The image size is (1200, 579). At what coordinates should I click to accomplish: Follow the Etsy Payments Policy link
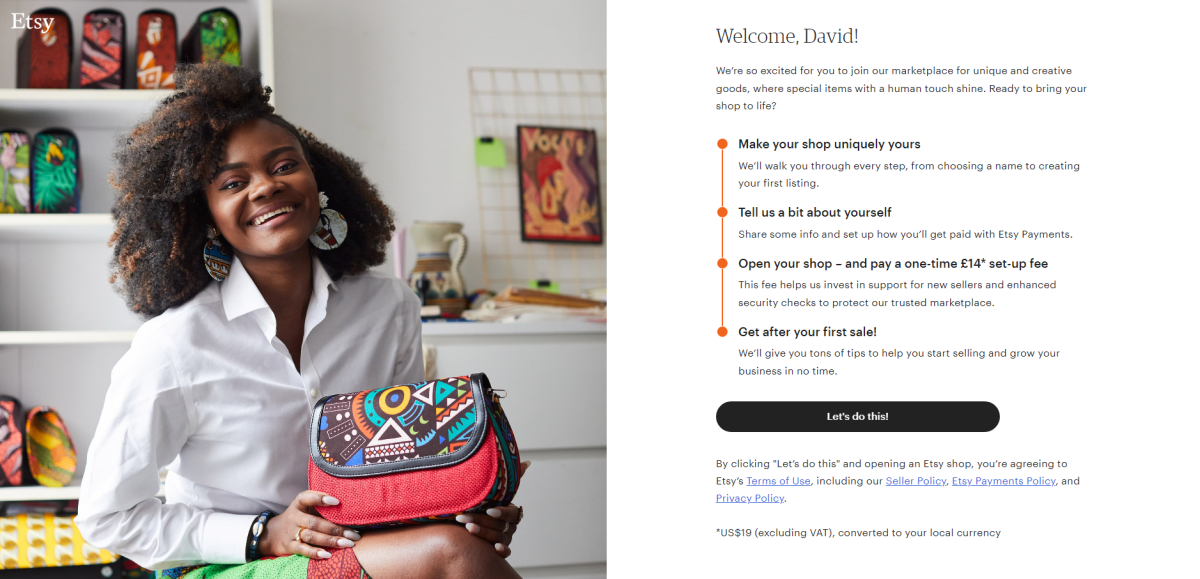click(1003, 481)
